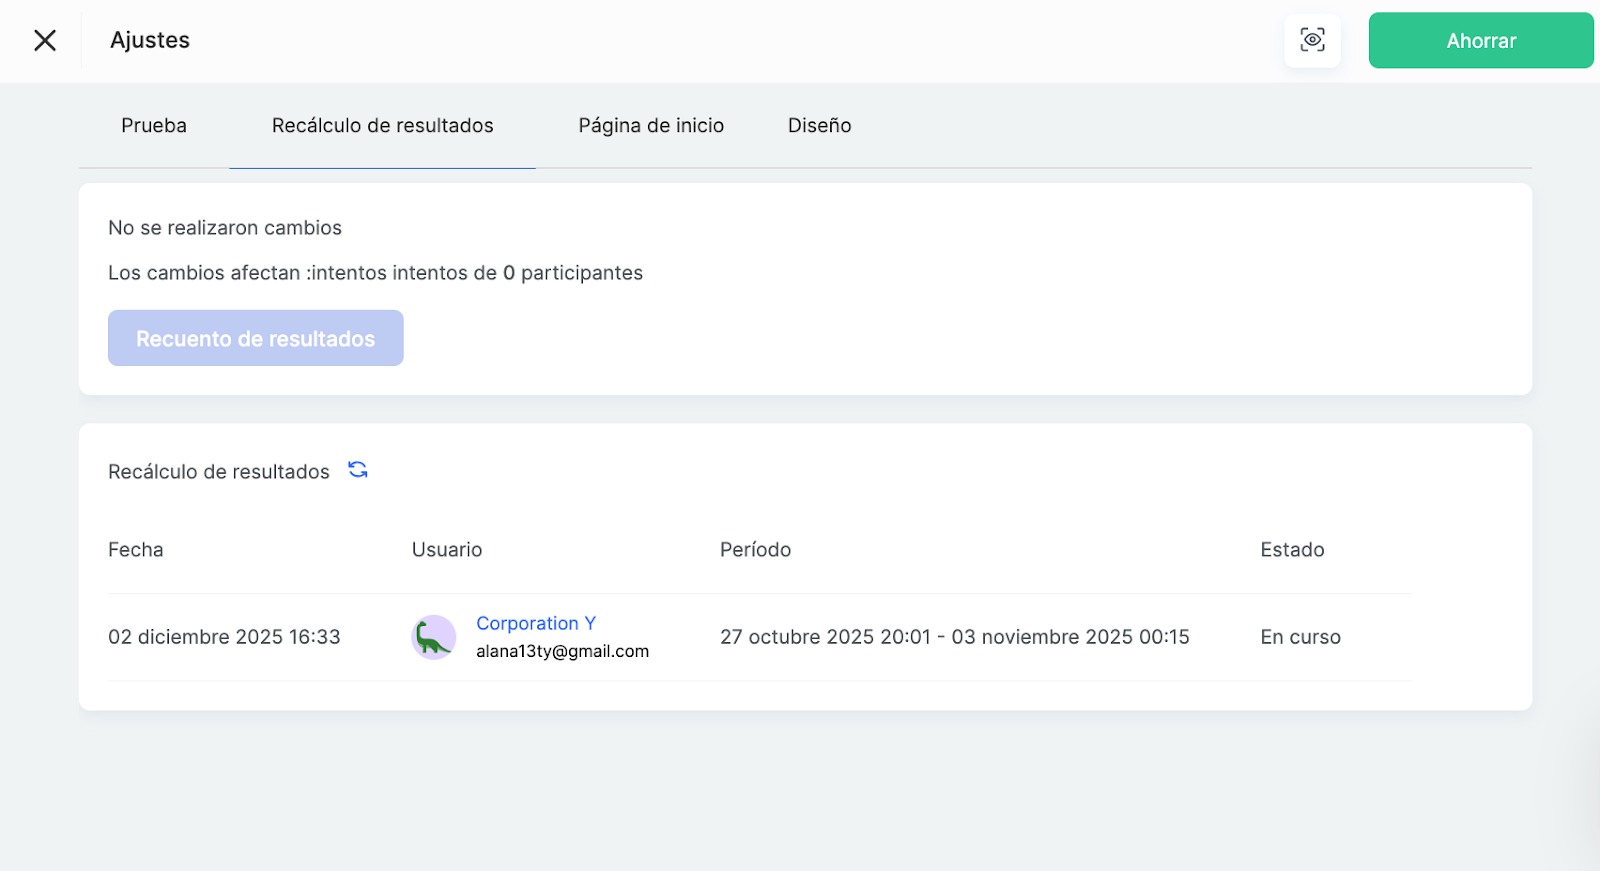Click the Fecha column header
This screenshot has width=1600, height=871.
point(136,550)
